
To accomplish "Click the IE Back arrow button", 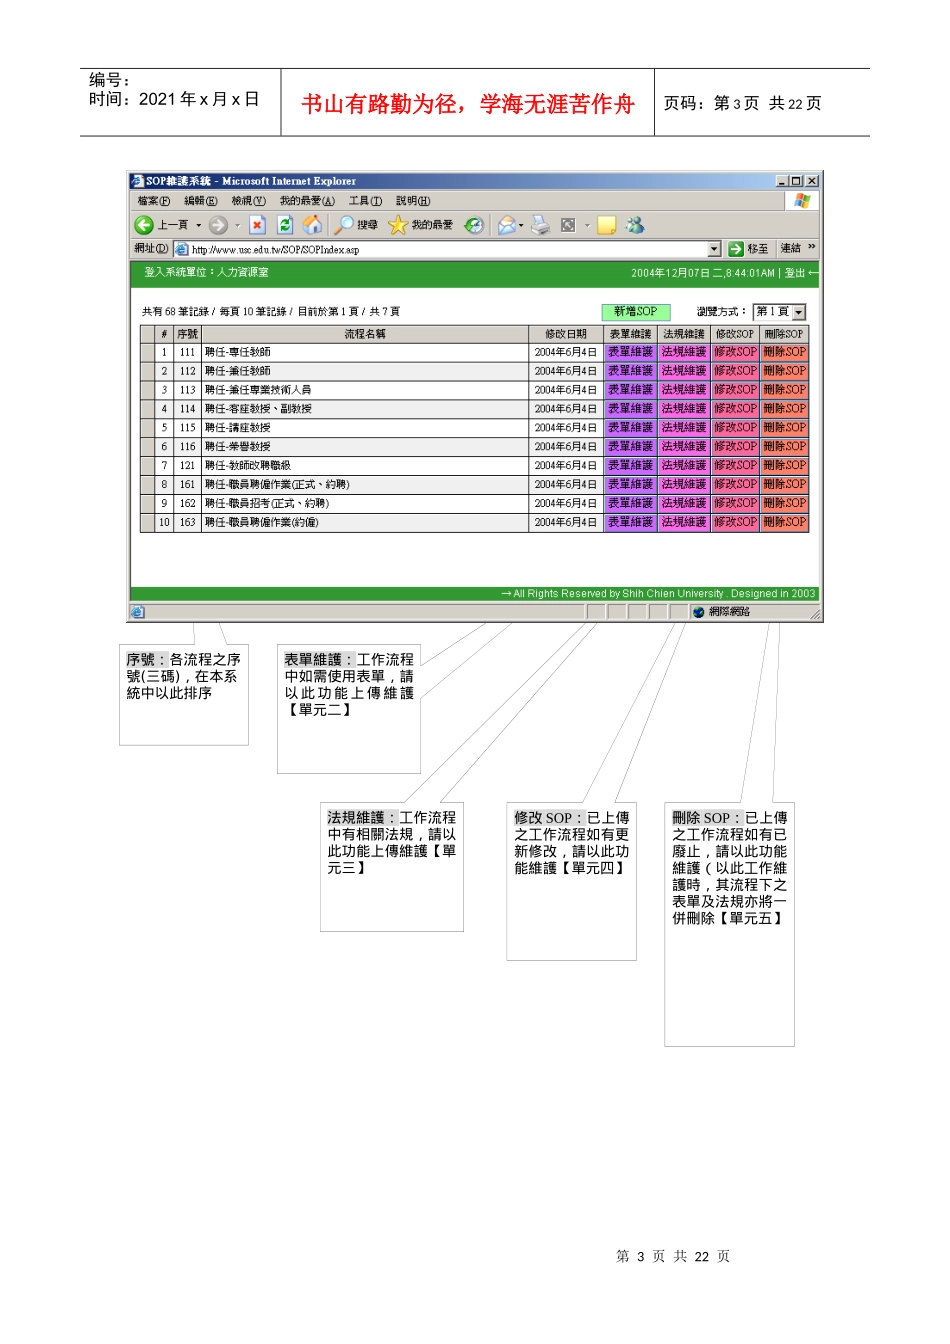I will 144,225.
